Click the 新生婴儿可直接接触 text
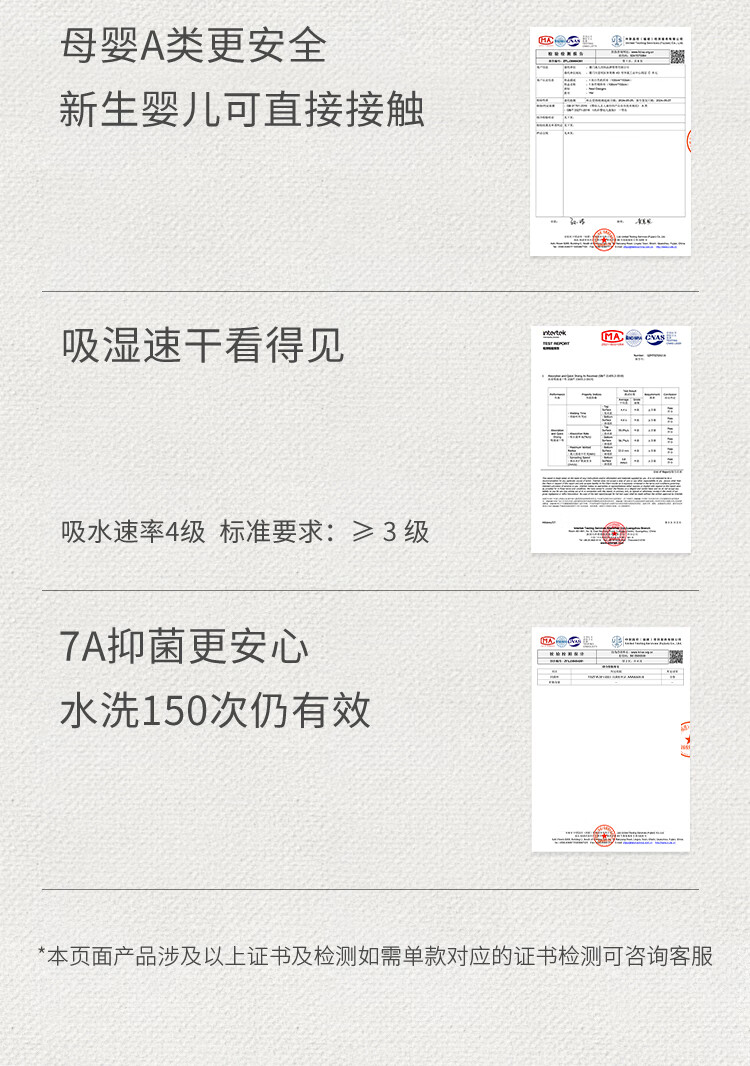Screen dimensions: 750x1066 click(241, 109)
